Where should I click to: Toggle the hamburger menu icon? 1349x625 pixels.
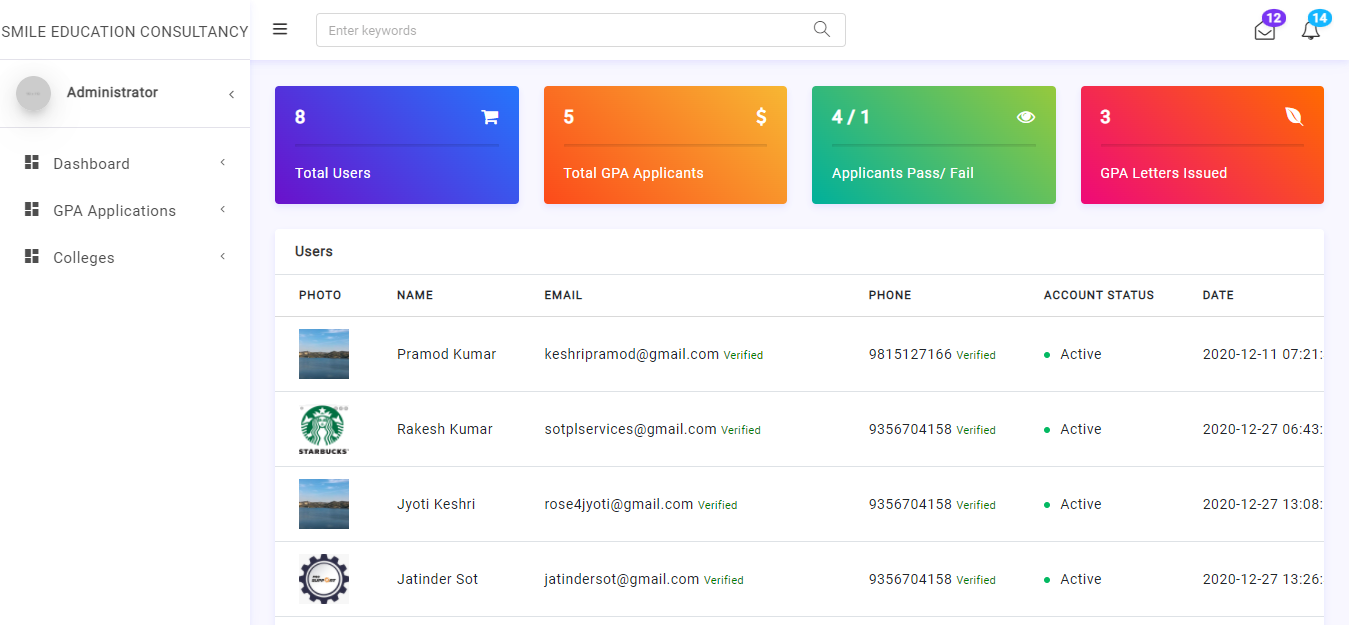(x=280, y=30)
